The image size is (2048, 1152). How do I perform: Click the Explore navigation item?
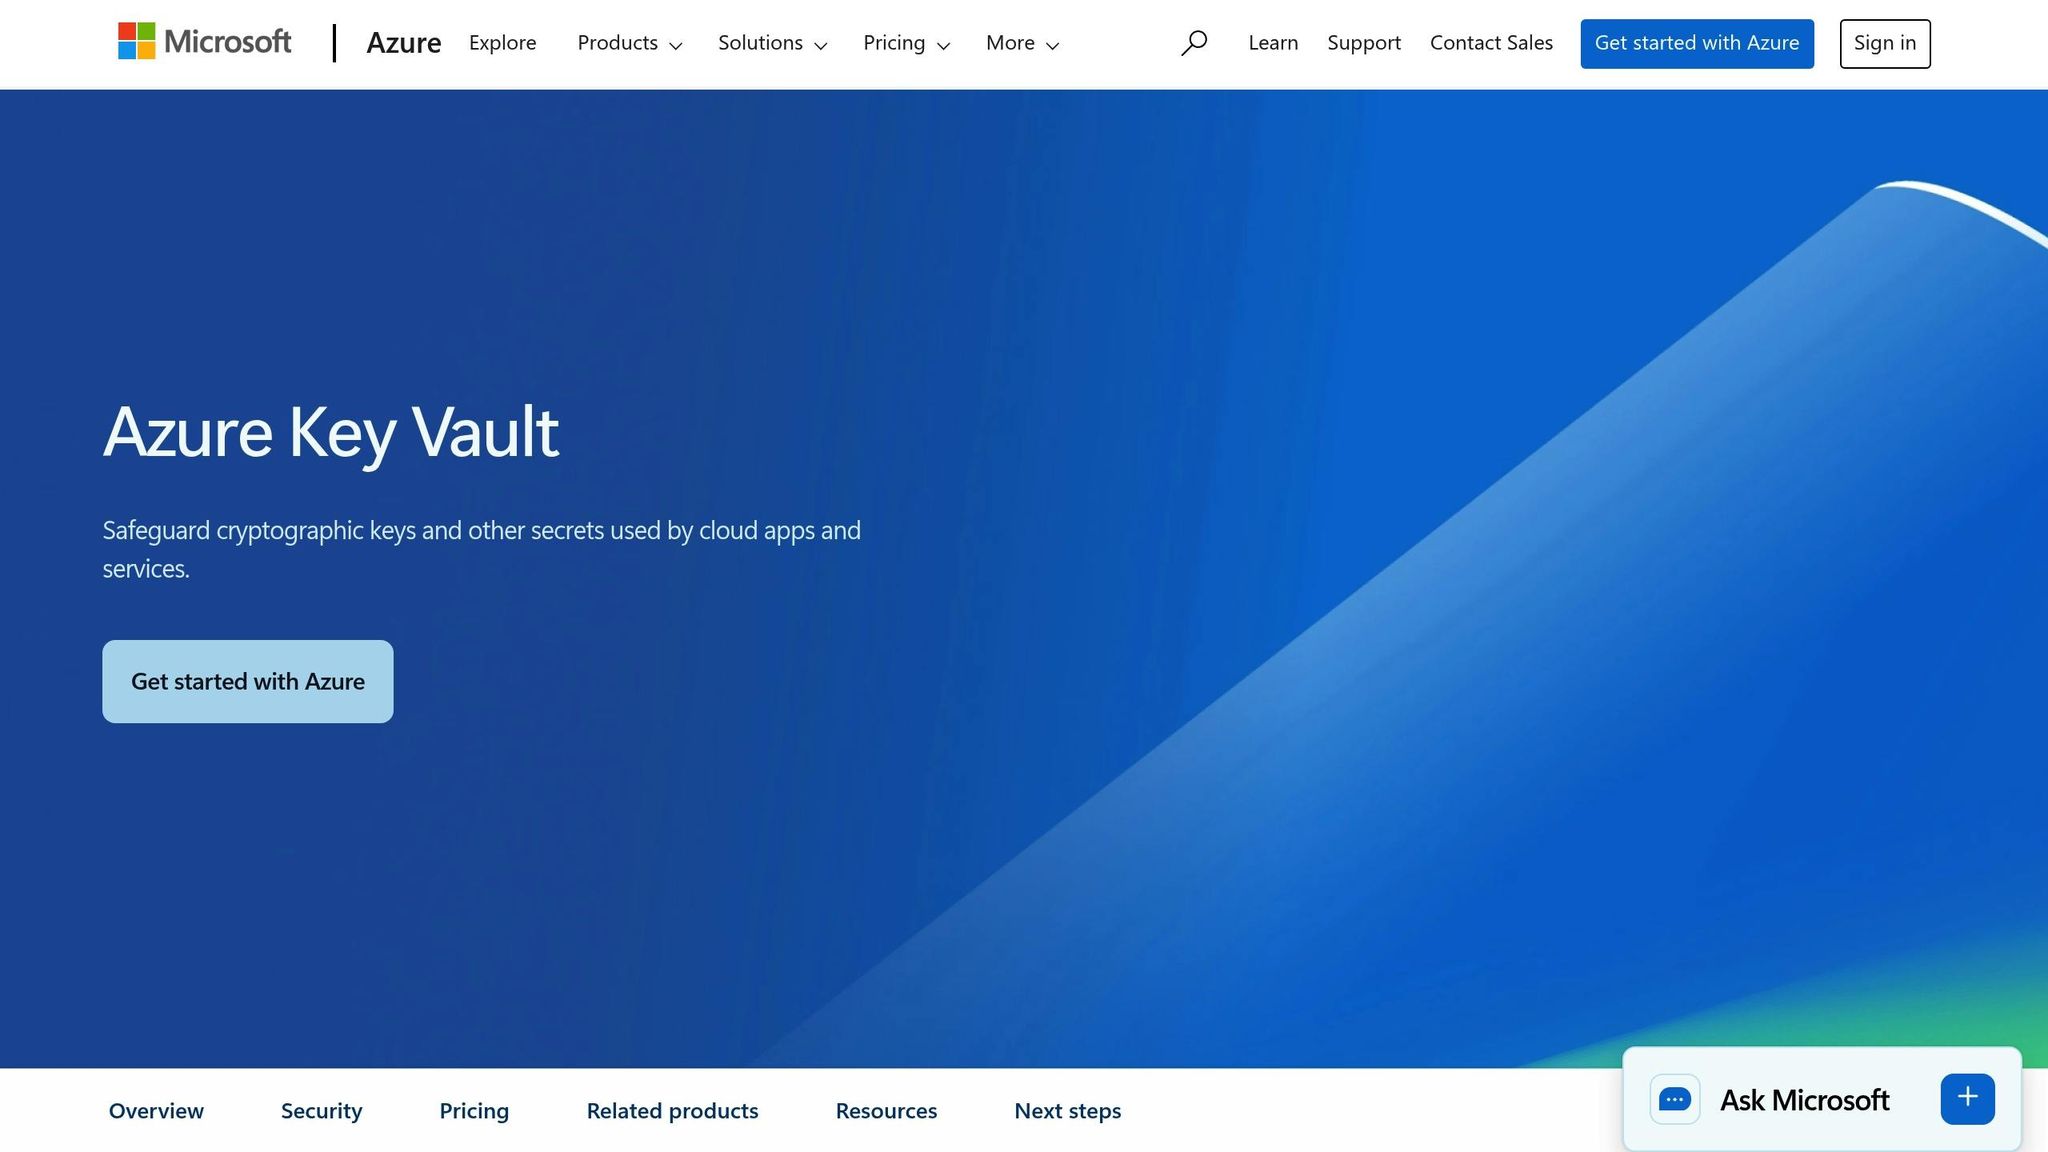click(x=502, y=43)
